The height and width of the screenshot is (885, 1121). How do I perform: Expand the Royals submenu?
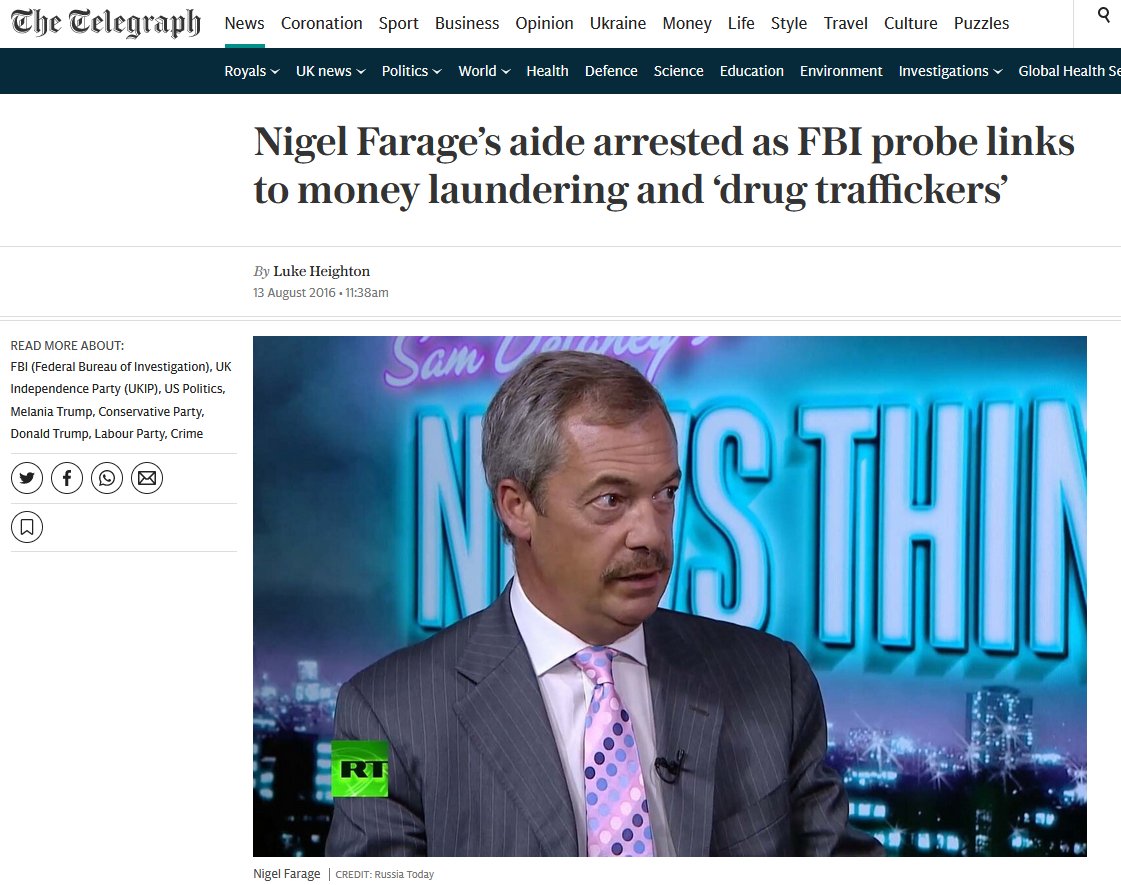click(252, 71)
